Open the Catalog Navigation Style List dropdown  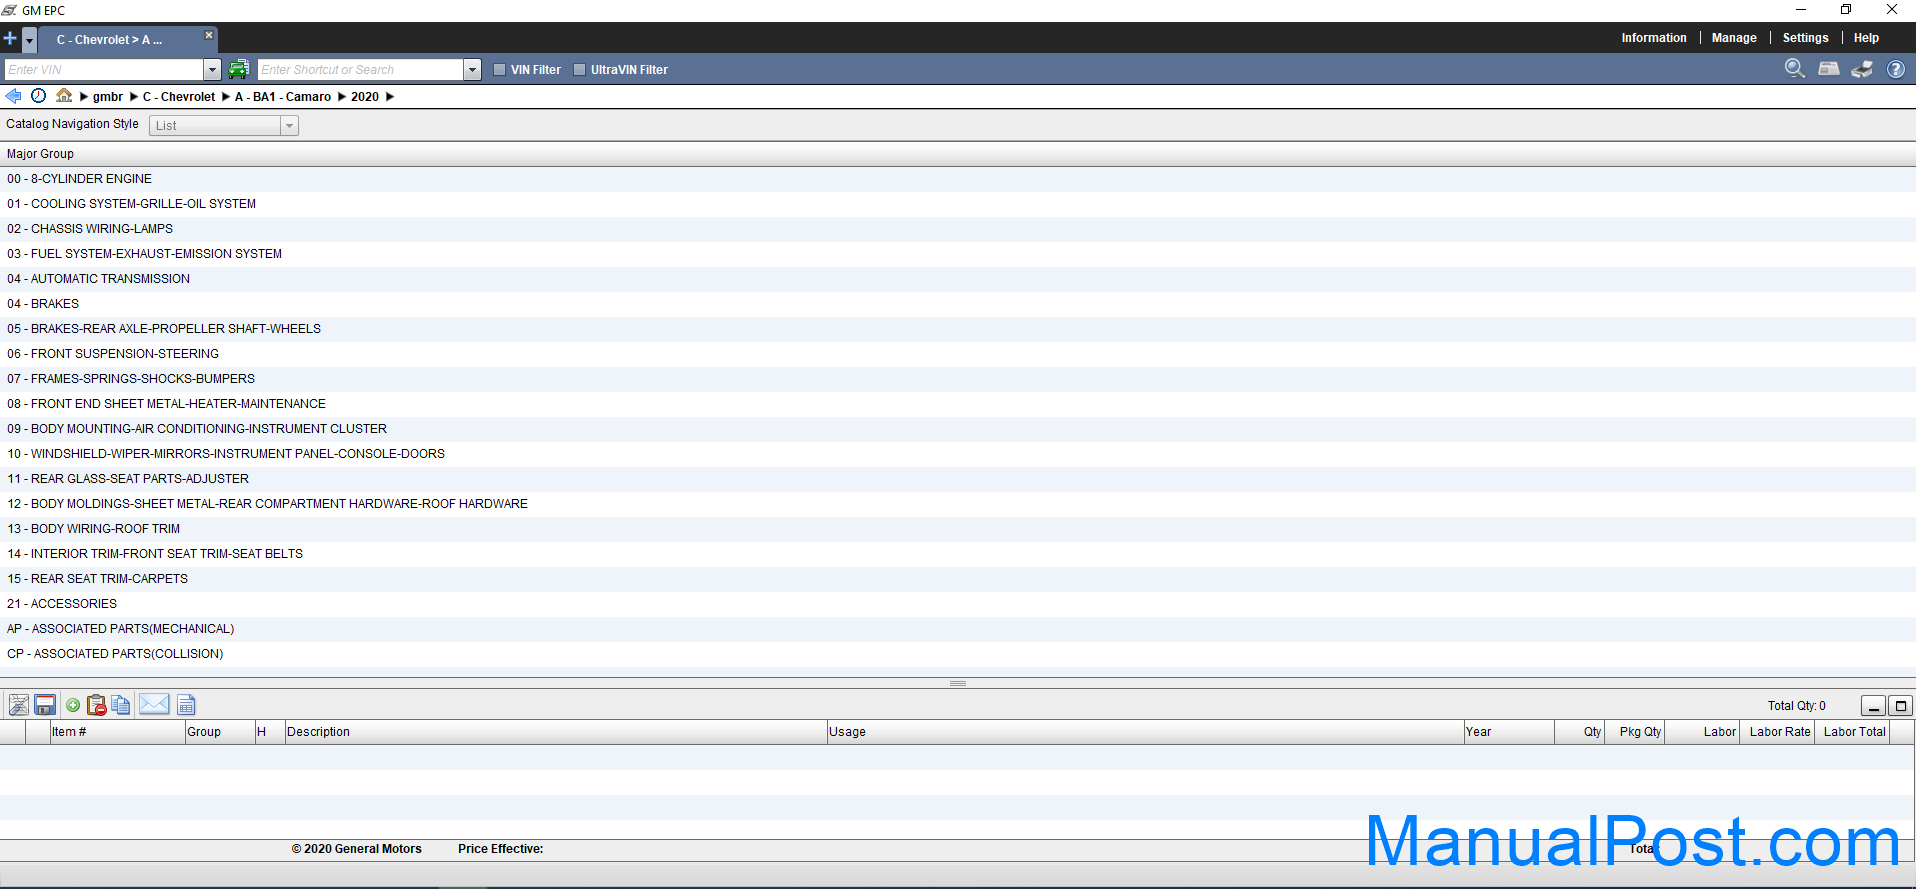click(x=224, y=126)
